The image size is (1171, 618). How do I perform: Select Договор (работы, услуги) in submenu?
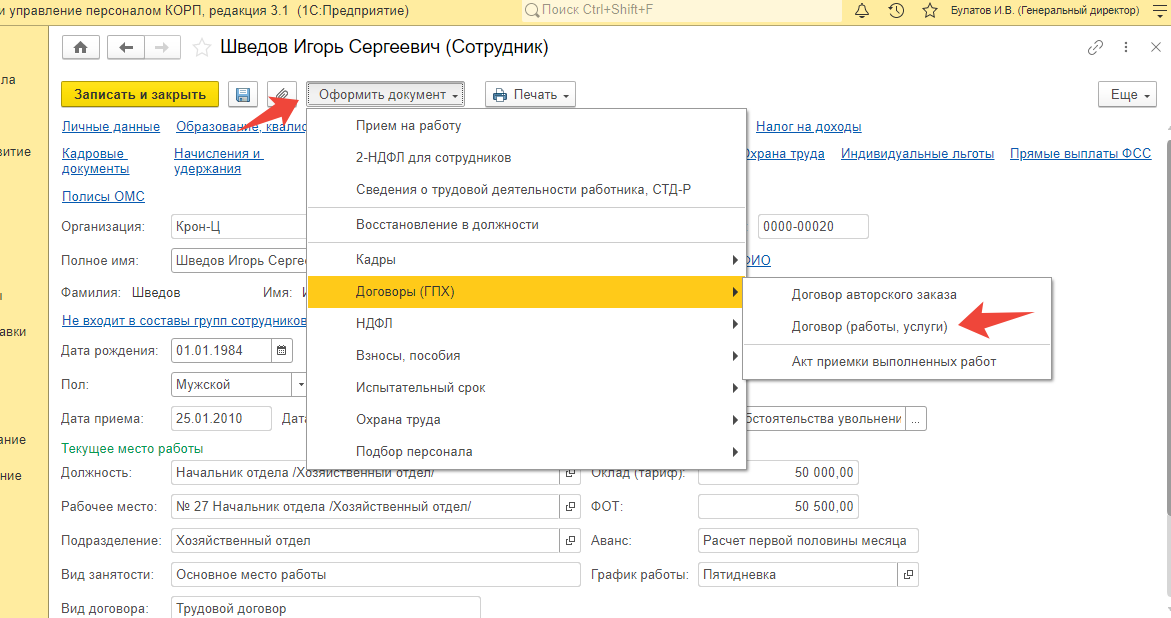click(869, 326)
